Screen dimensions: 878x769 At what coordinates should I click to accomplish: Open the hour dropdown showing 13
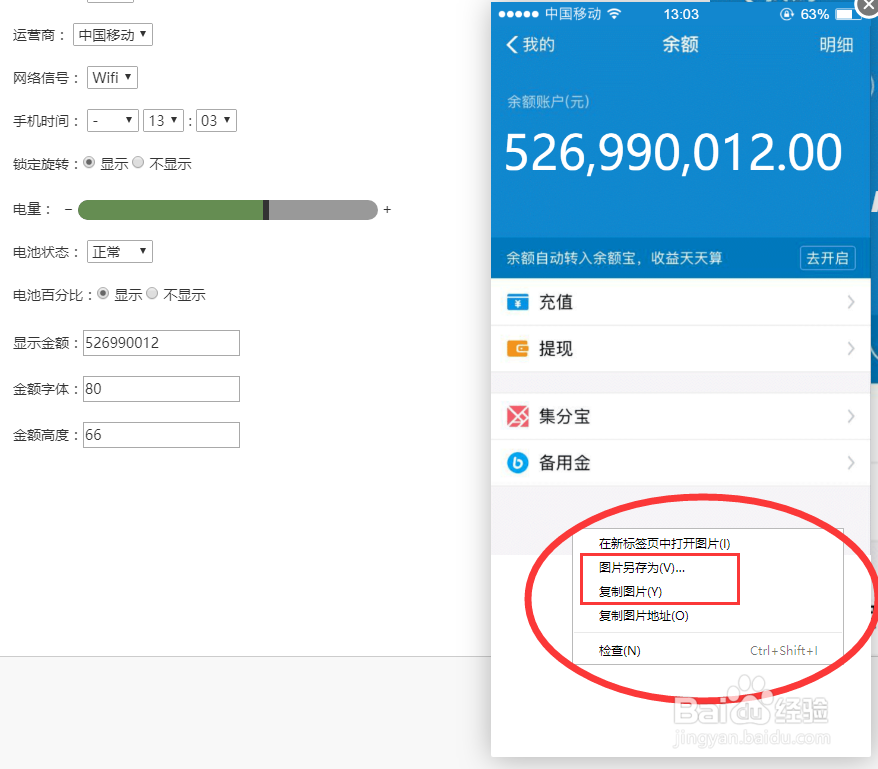[163, 120]
